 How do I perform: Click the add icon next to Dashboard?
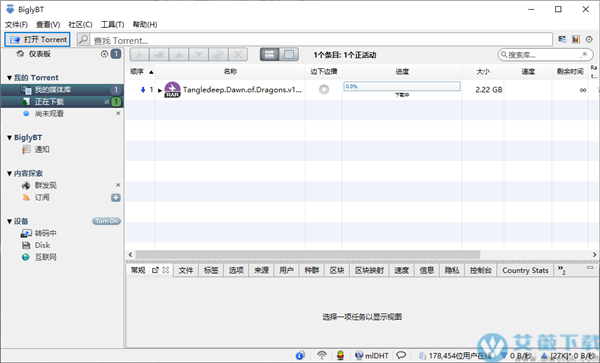[104, 54]
